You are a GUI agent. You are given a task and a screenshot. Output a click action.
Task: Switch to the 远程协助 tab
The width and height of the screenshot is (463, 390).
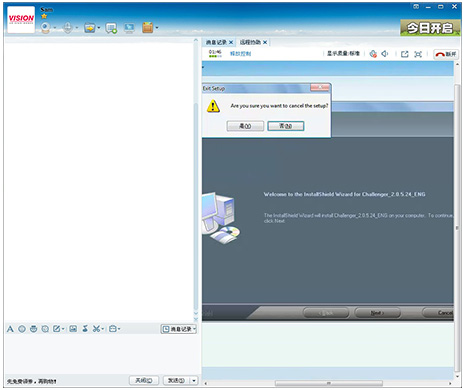(x=250, y=42)
